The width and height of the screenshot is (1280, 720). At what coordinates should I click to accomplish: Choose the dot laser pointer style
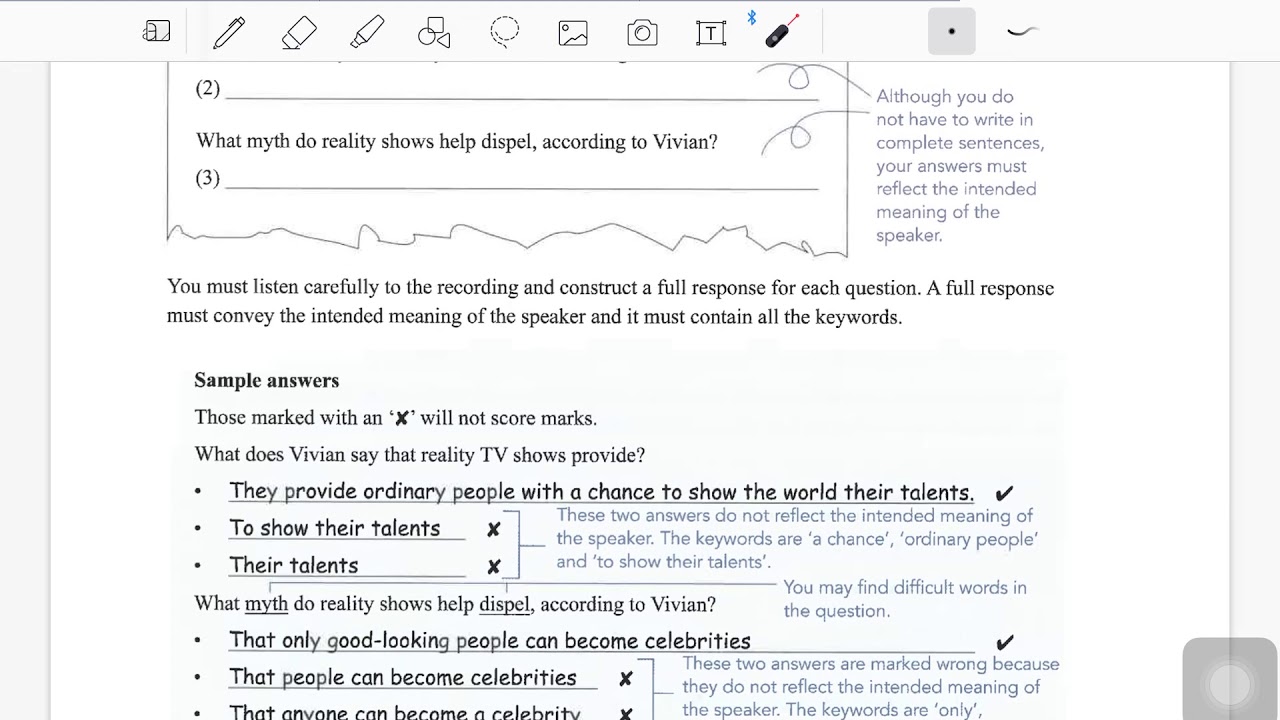pos(951,32)
